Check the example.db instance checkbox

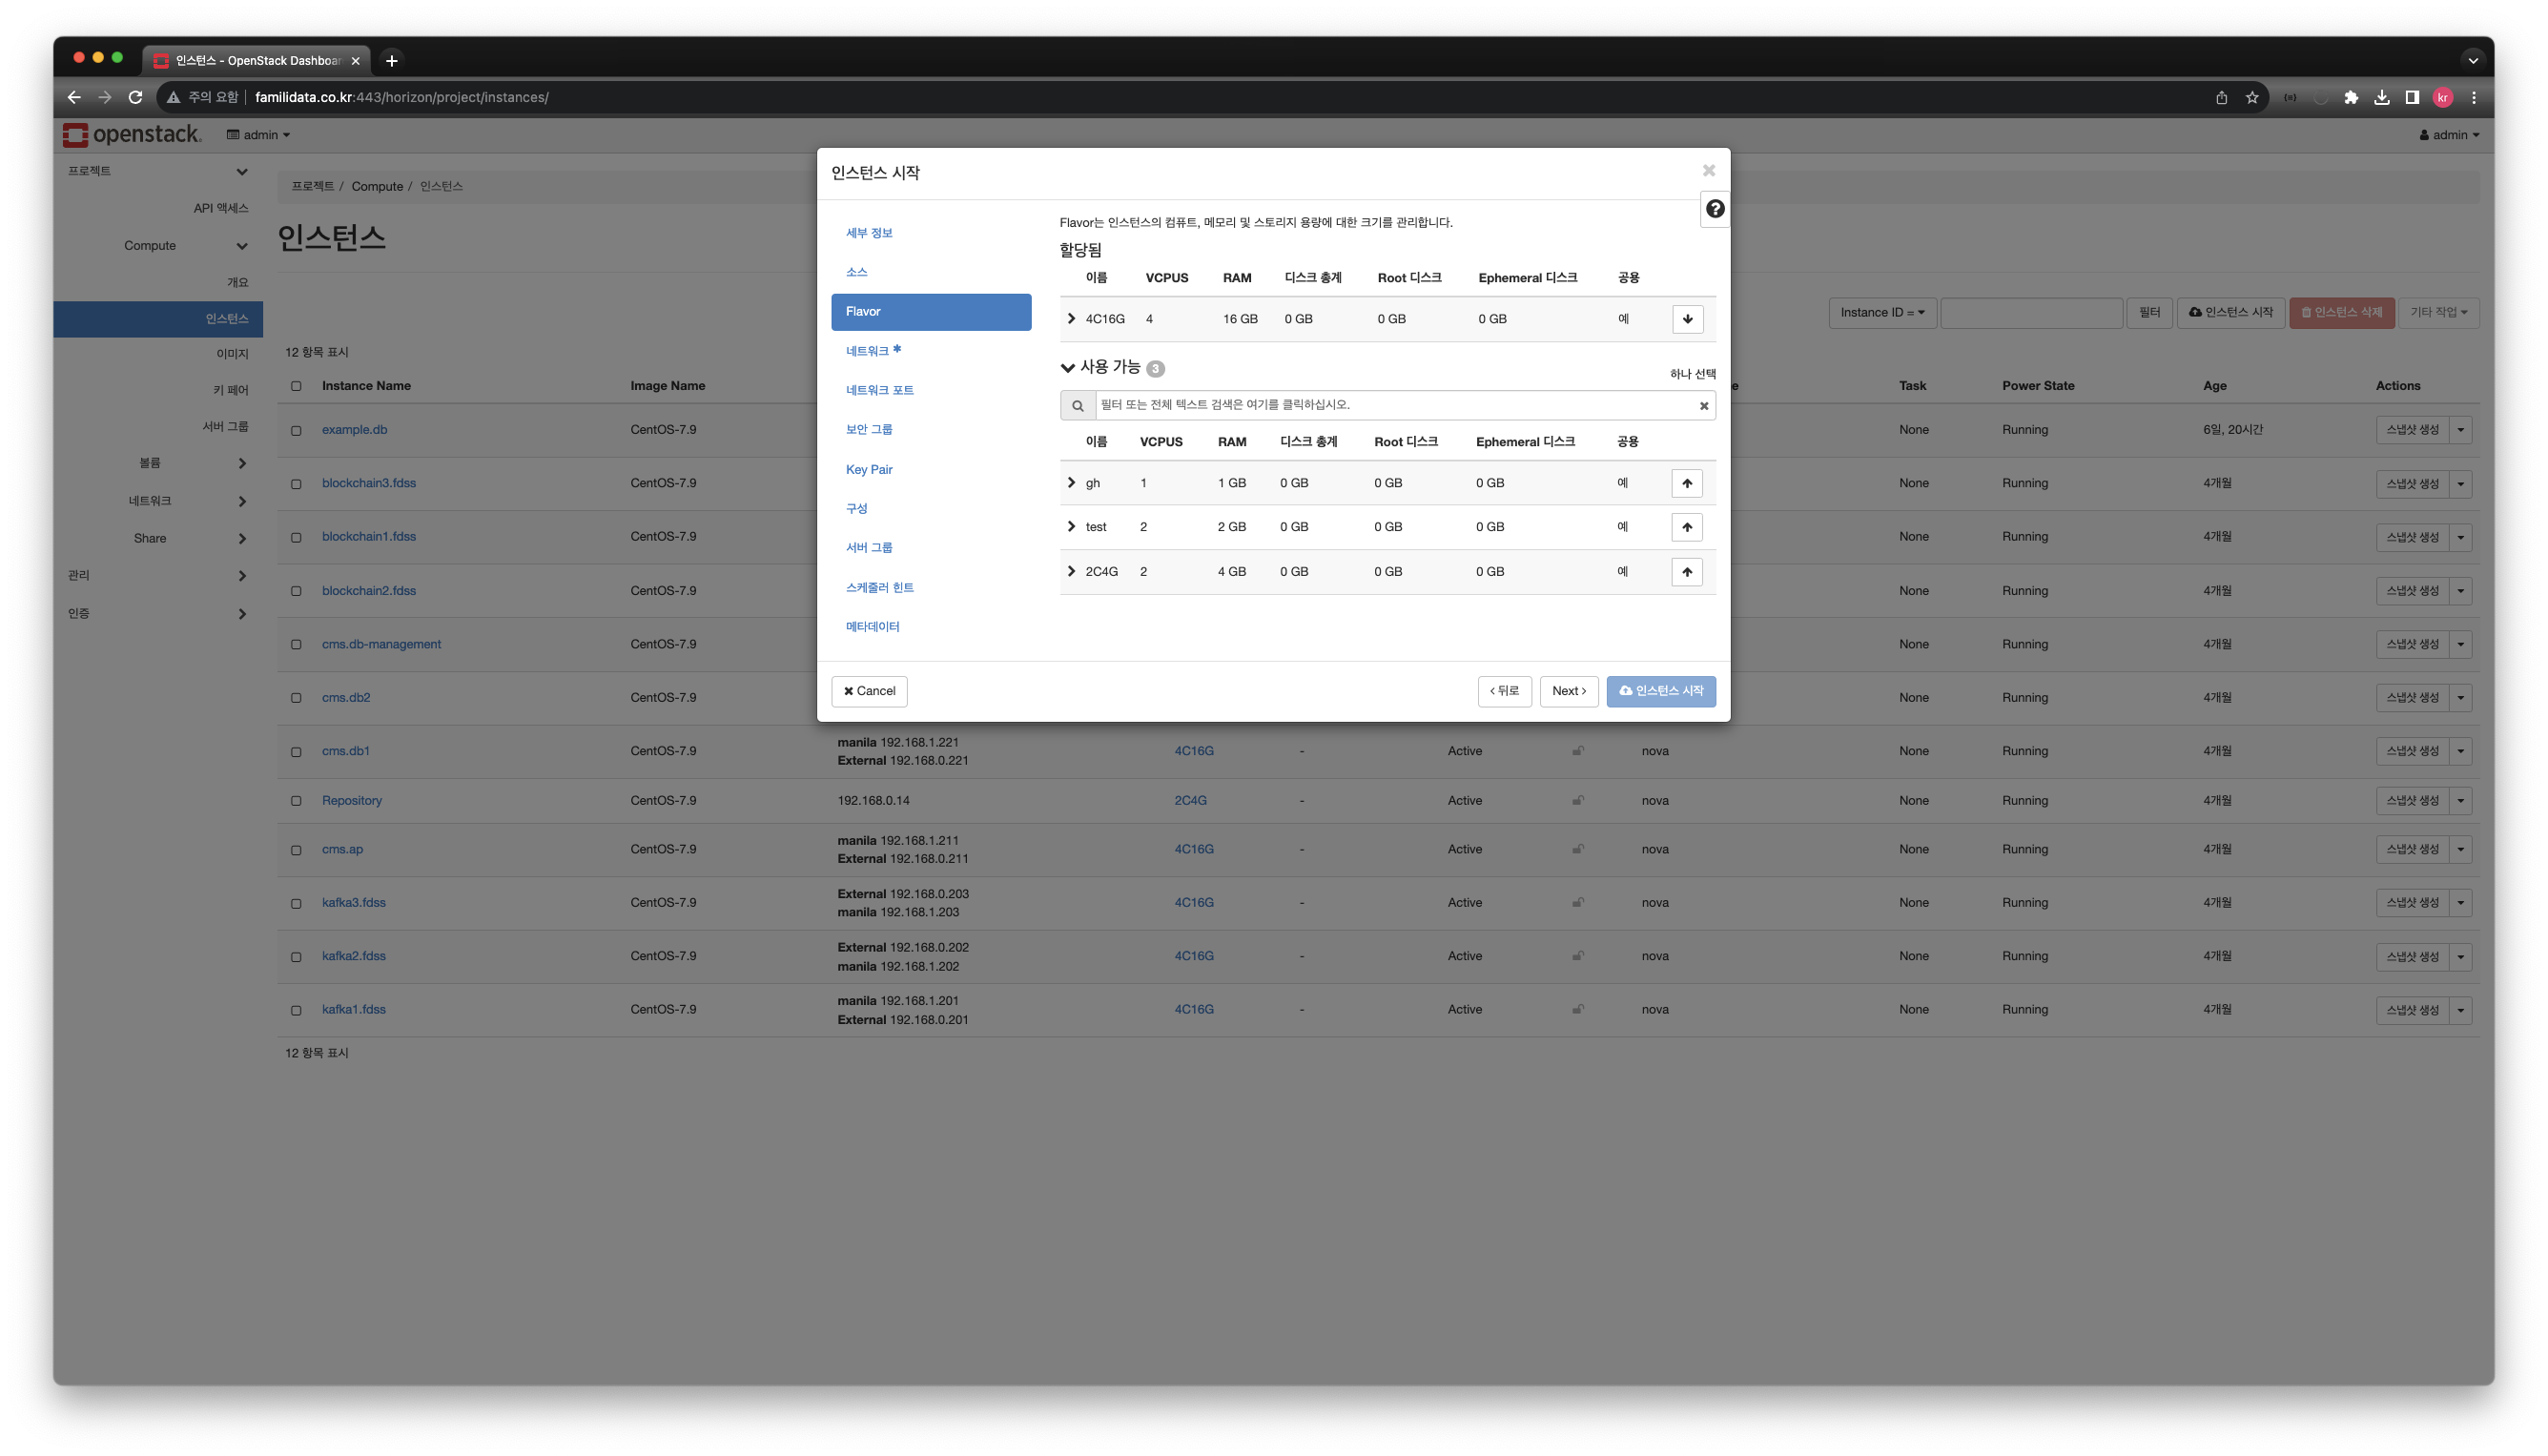pos(296,430)
